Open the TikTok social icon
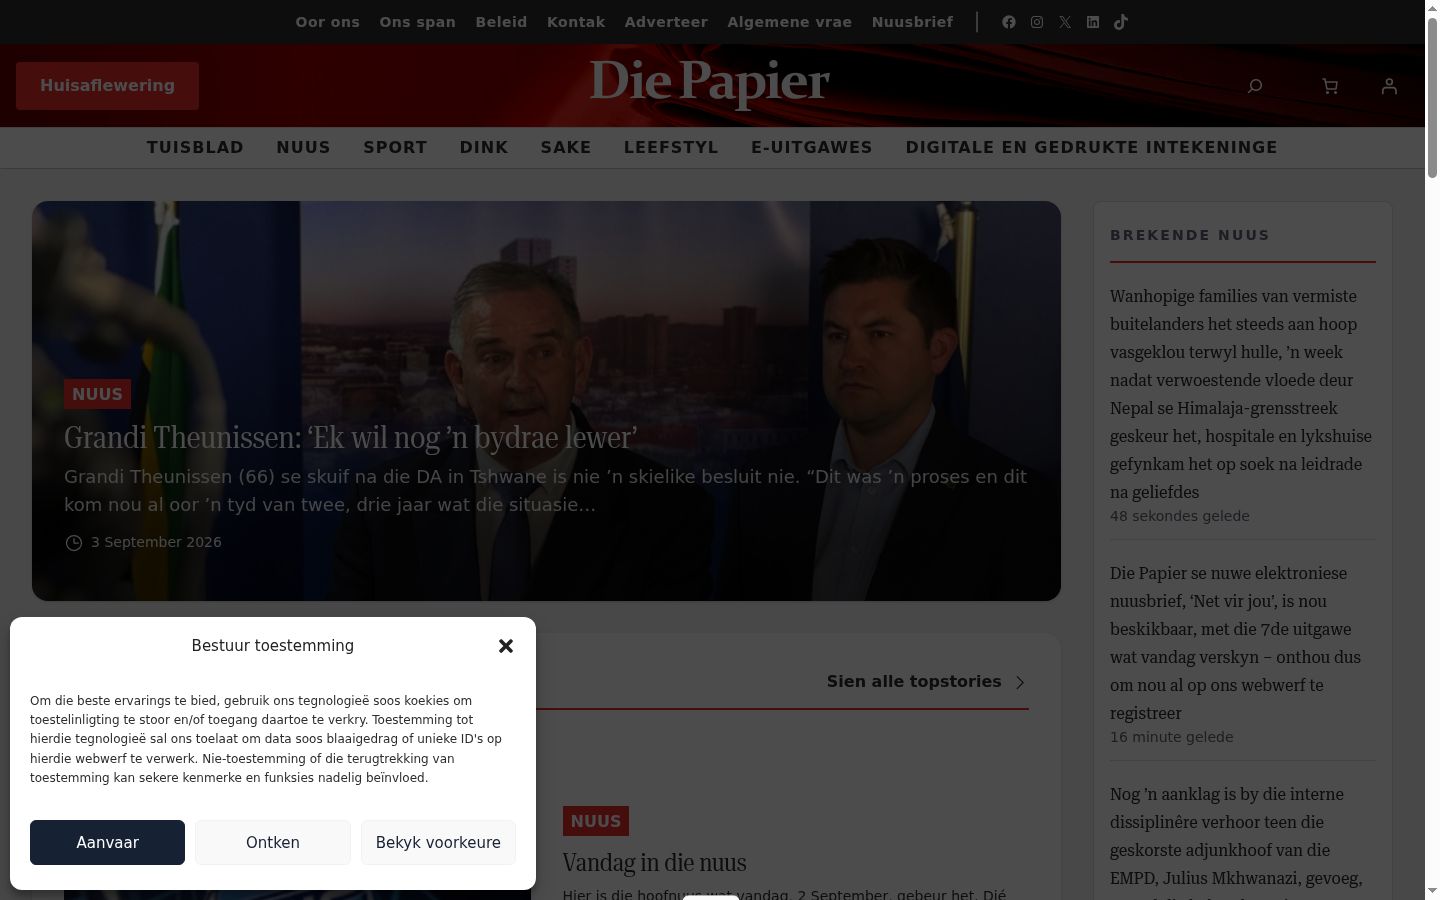Image resolution: width=1440 pixels, height=900 pixels. tap(1121, 22)
